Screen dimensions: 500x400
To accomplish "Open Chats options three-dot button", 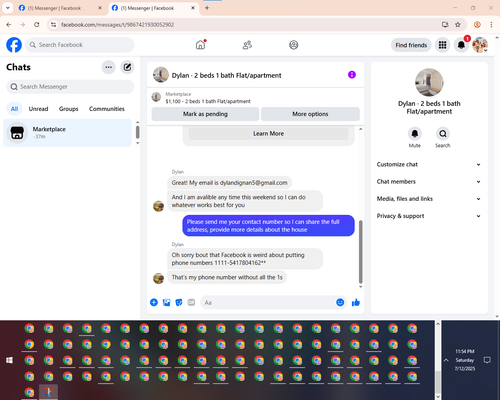I will coord(108,67).
